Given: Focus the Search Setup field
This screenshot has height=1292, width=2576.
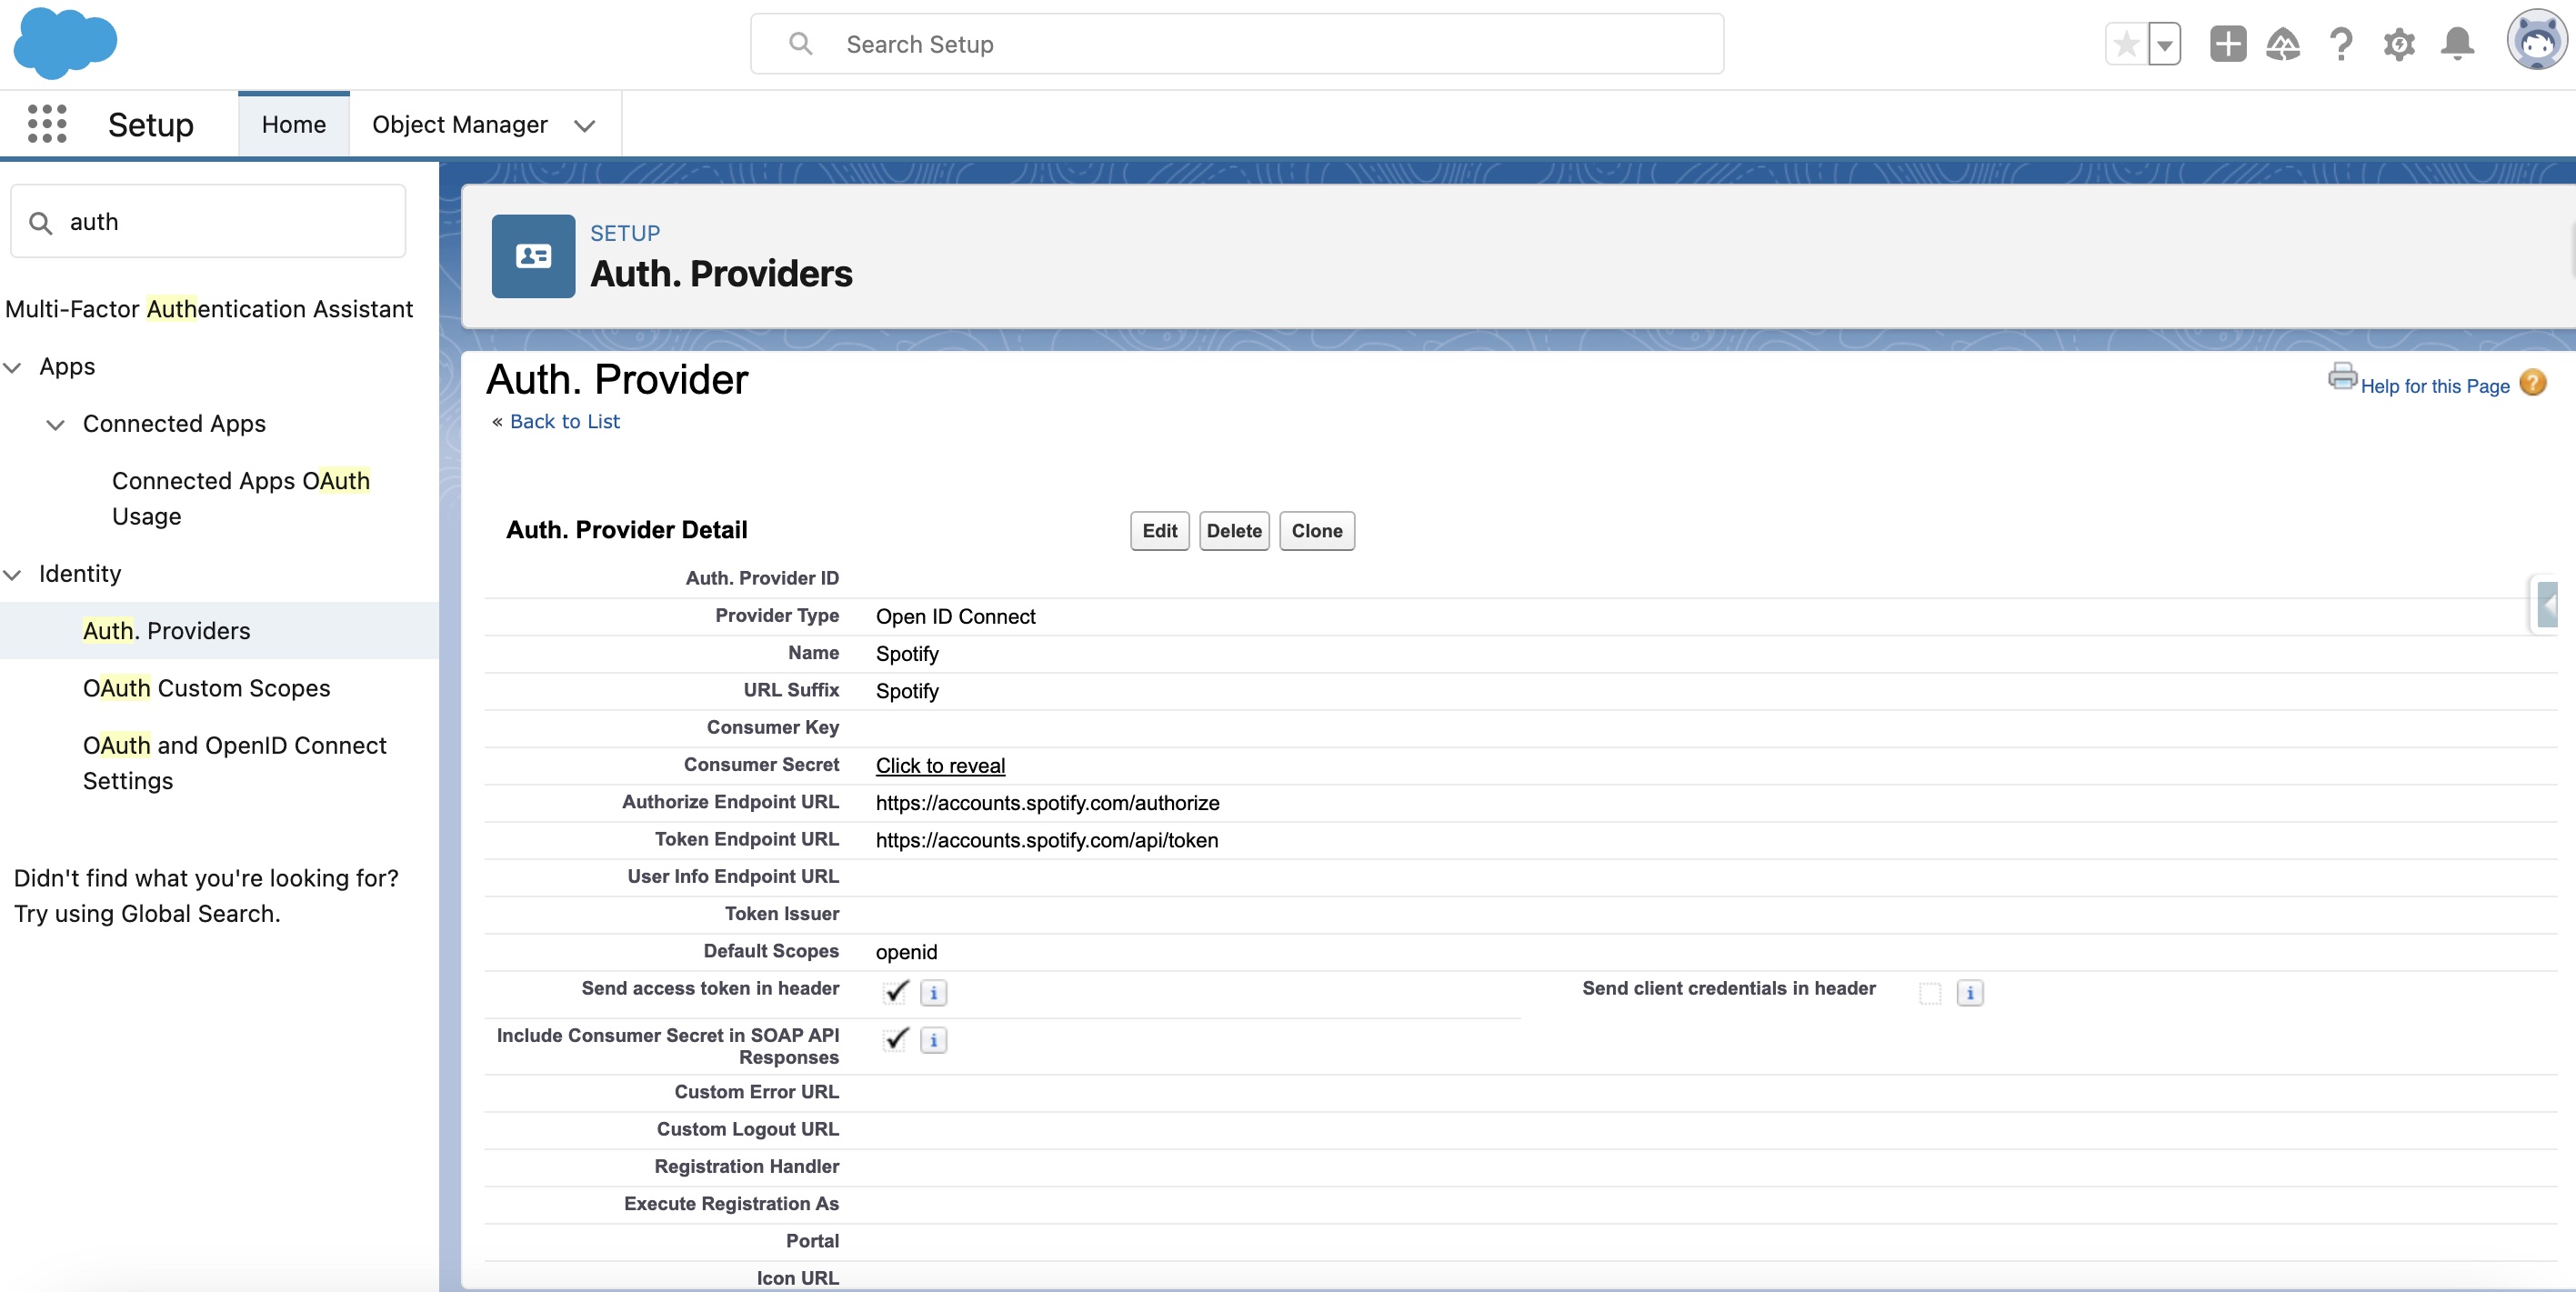Looking at the screenshot, I should (1236, 44).
